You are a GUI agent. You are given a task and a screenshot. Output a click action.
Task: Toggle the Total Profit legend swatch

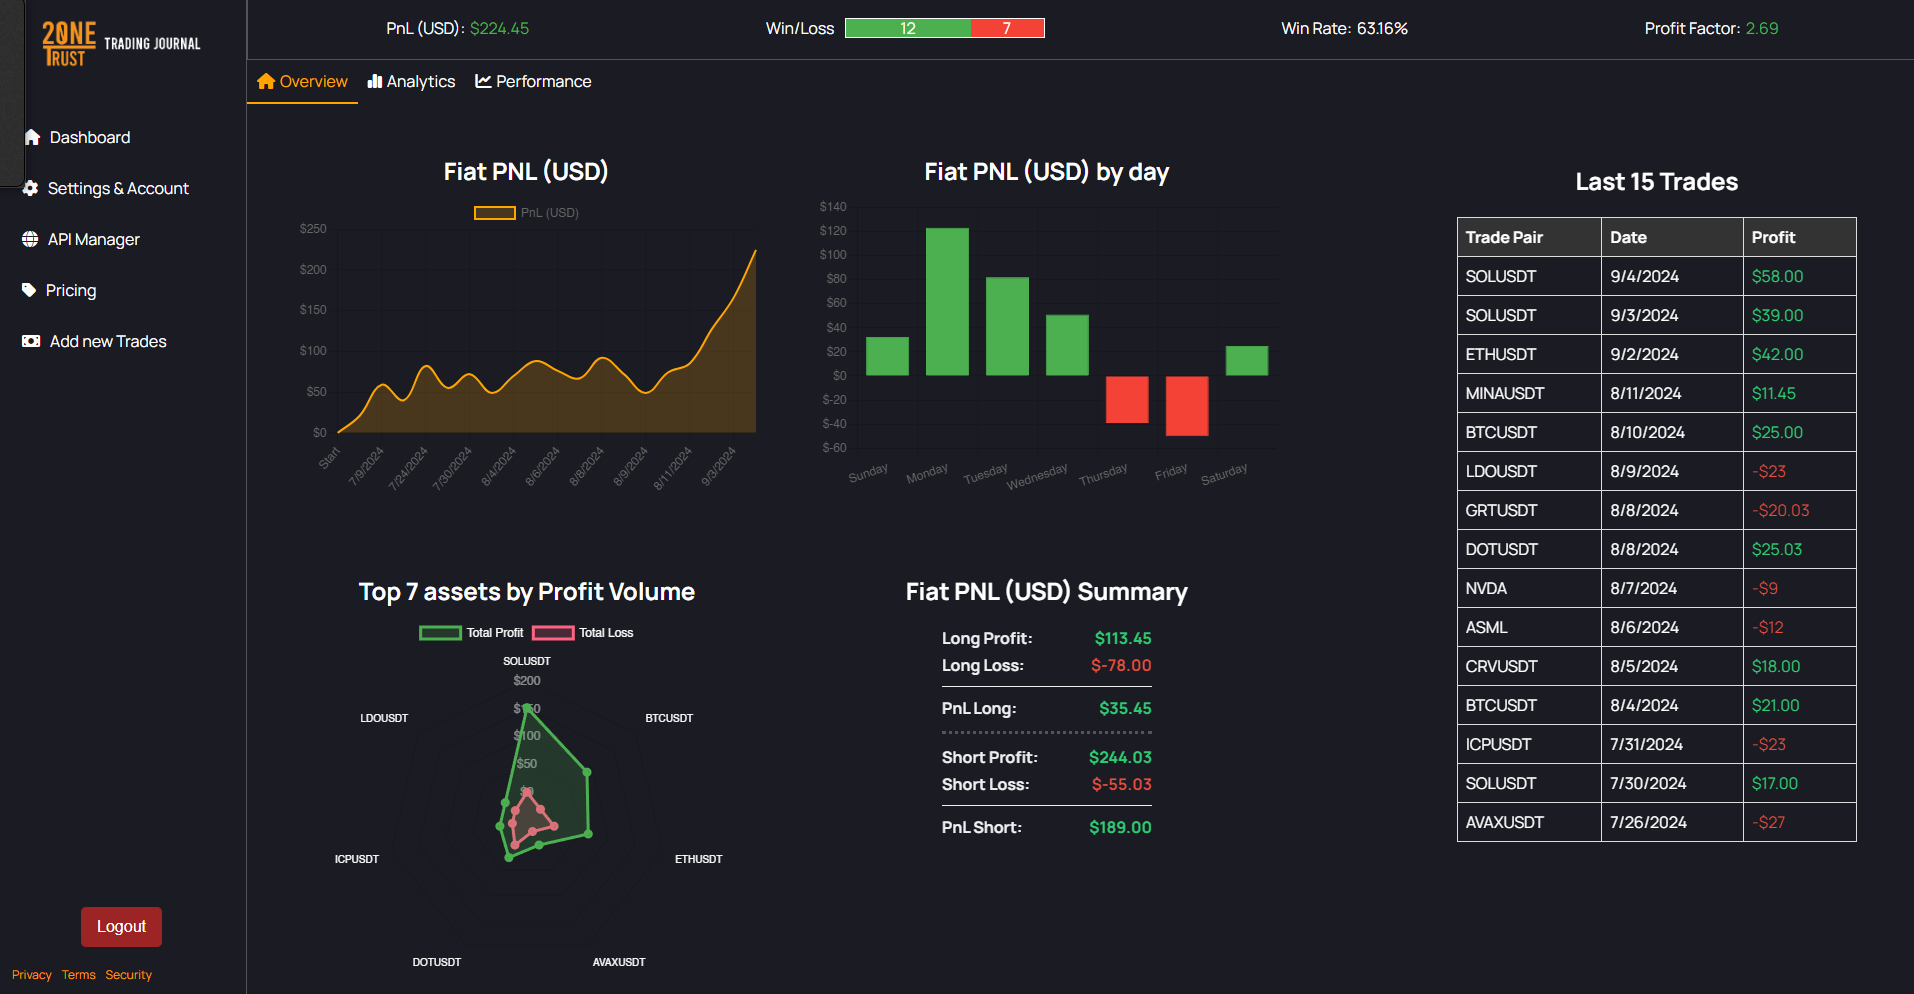440,633
